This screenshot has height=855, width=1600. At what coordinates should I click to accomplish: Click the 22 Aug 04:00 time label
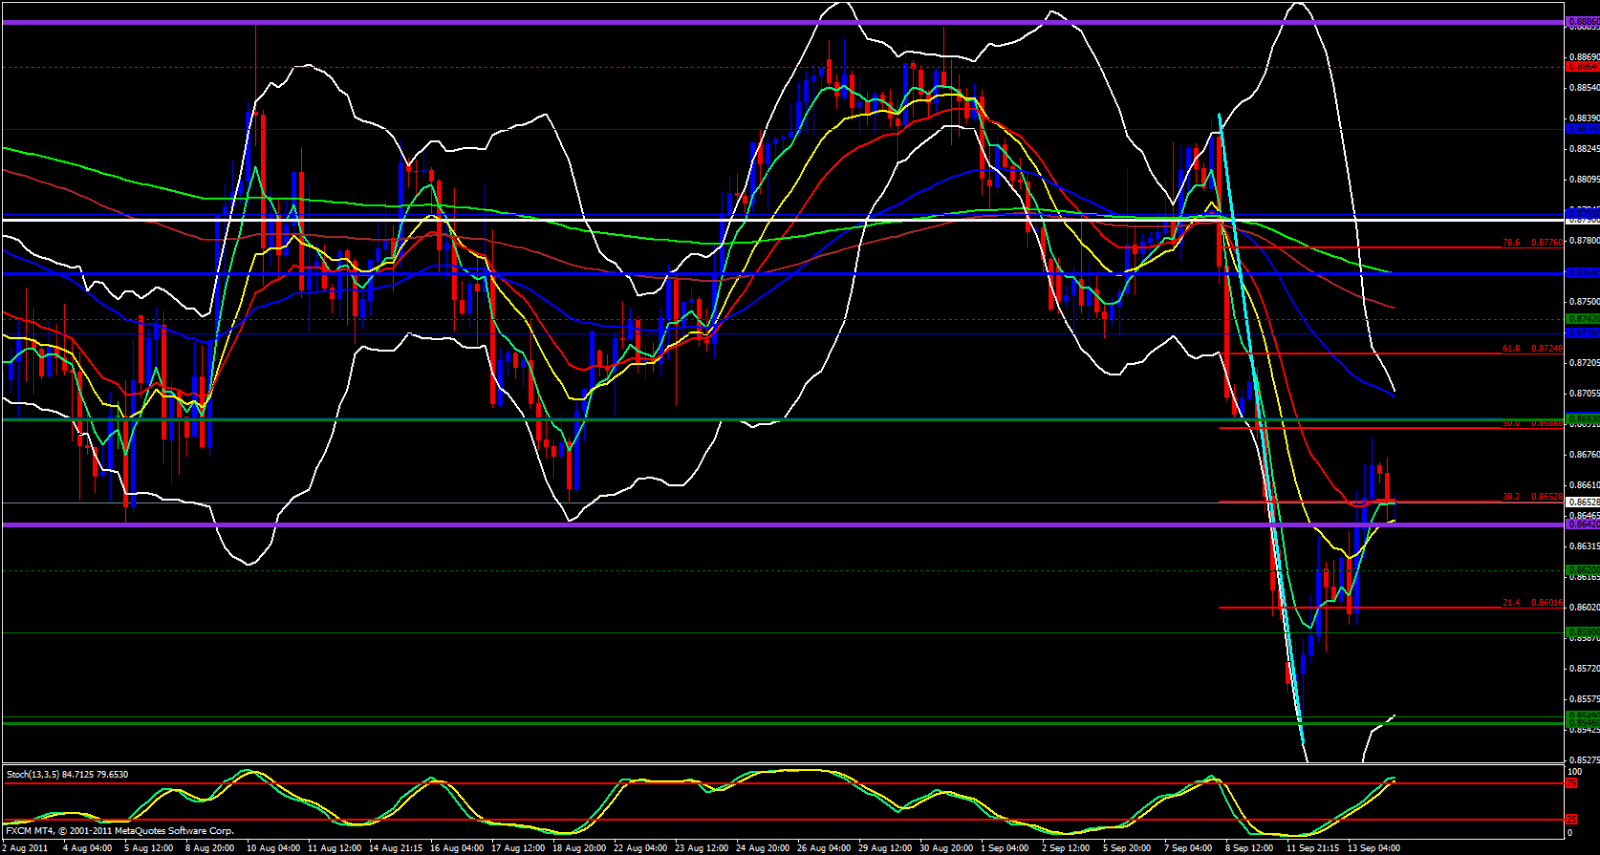pos(640,848)
